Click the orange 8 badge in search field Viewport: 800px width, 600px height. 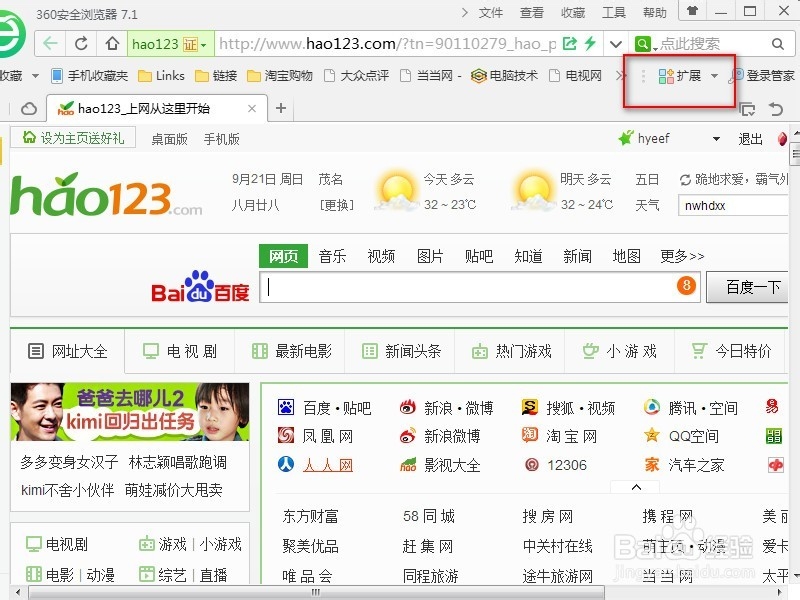[686, 285]
